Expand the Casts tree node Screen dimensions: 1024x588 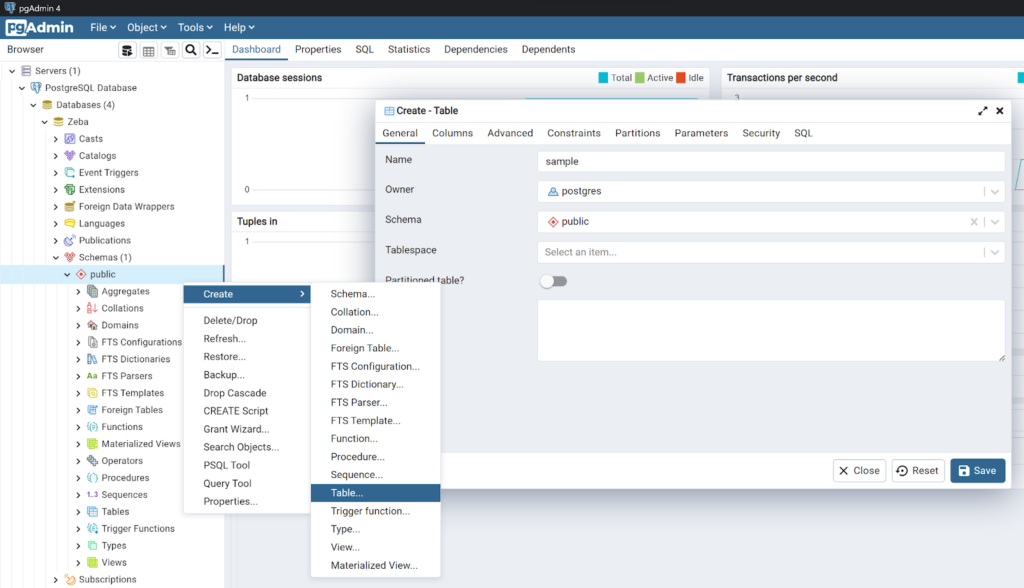tap(56, 139)
